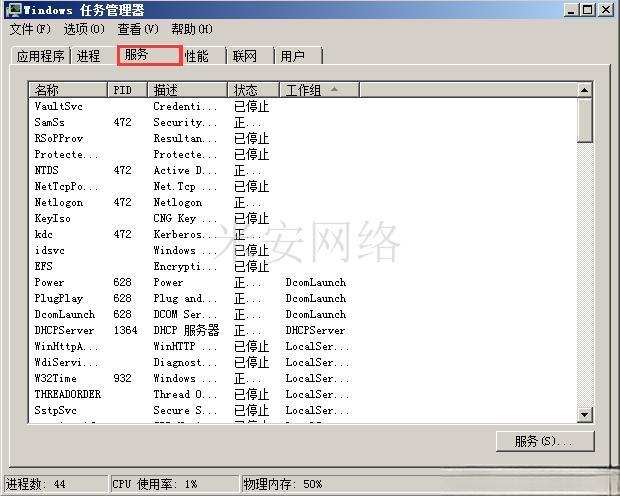Sort by the 描述 column header
The height and width of the screenshot is (496, 620).
click(x=187, y=90)
